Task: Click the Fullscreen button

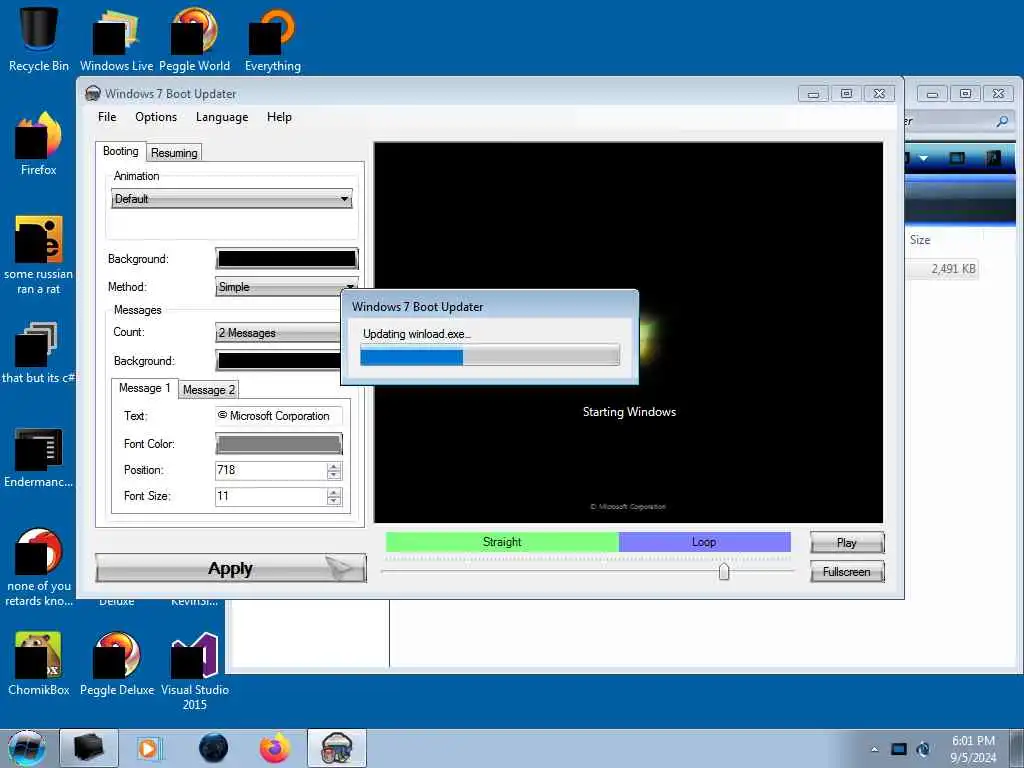Action: coord(847,571)
